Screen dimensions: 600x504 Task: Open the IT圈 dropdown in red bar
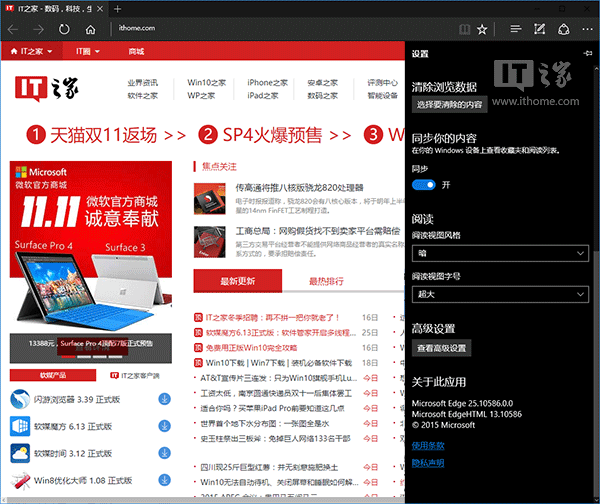pyautogui.click(x=88, y=51)
